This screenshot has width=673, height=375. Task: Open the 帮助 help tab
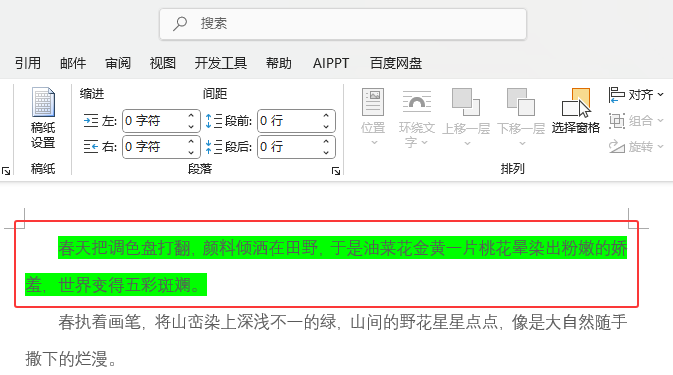click(x=279, y=63)
